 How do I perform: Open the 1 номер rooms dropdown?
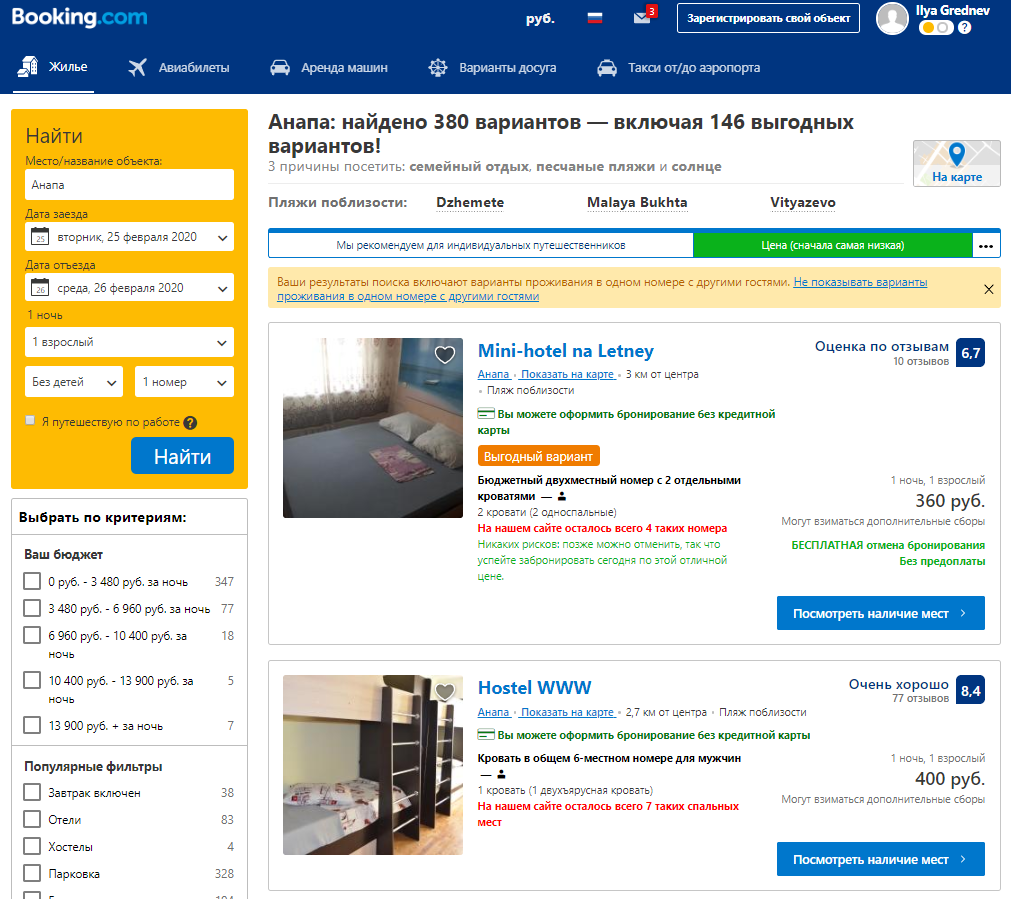click(184, 382)
